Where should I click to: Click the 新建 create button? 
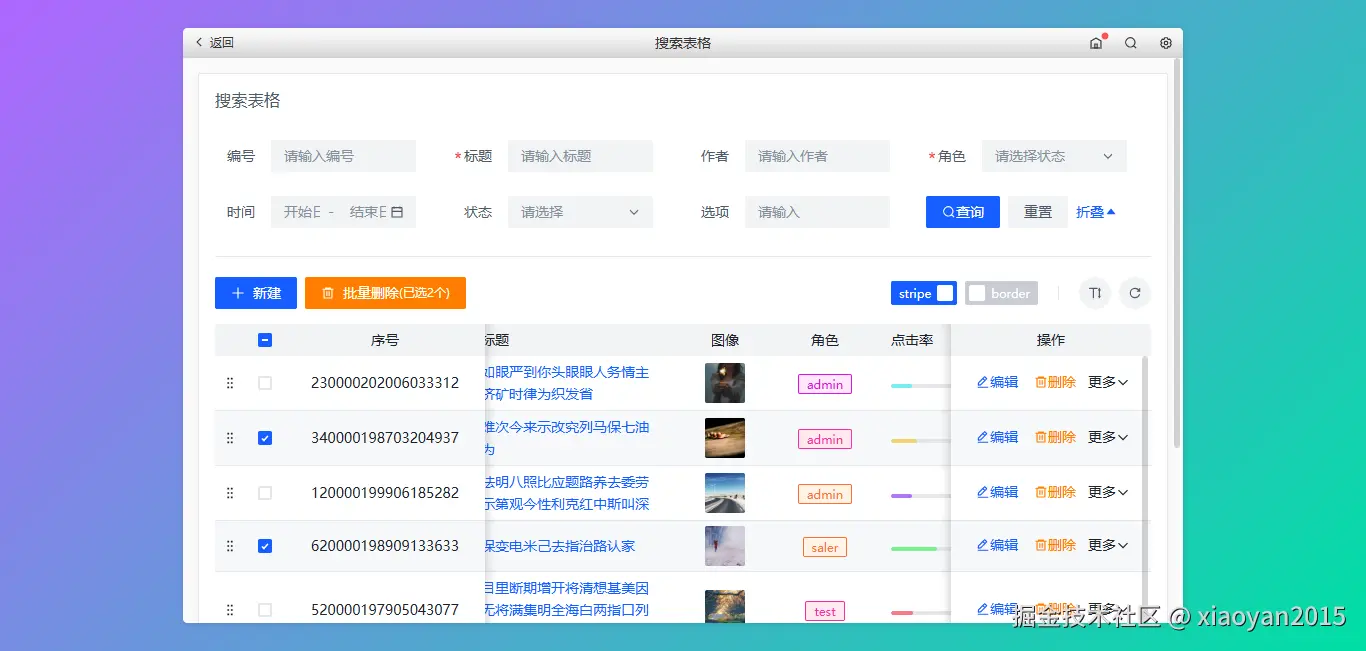(x=256, y=293)
